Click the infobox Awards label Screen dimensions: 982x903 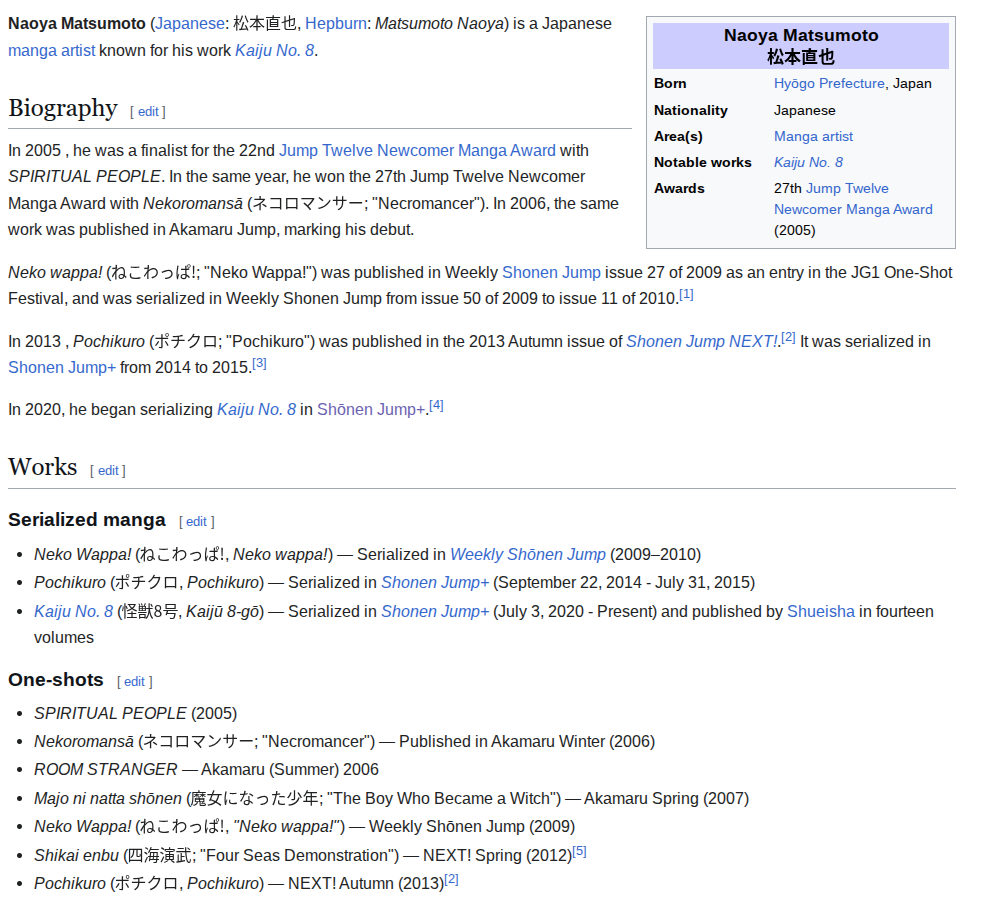pyautogui.click(x=679, y=189)
